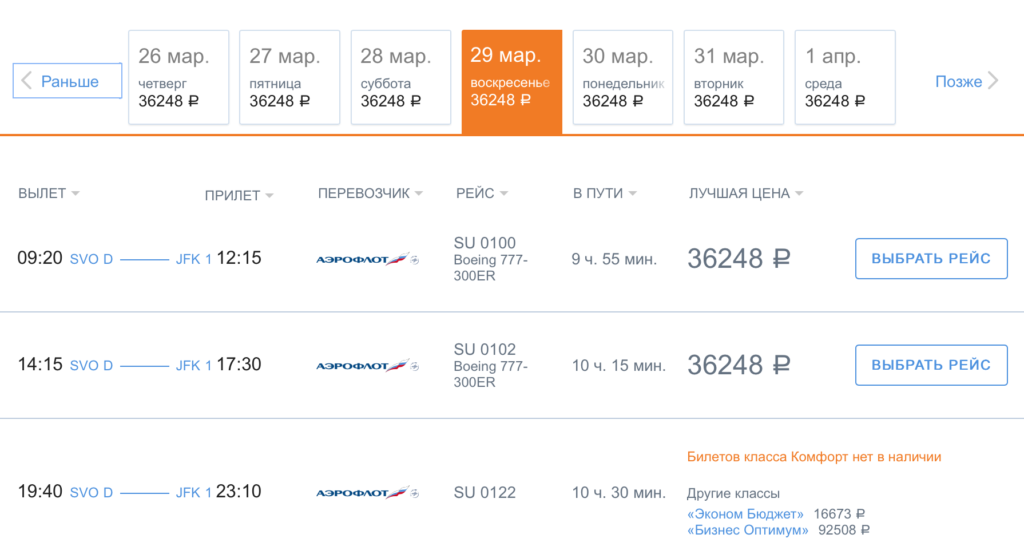Select flight SU 0100 with ВЫБРАТЬ РЕЙС
Image resolution: width=1024 pixels, height=554 pixels.
tap(931, 259)
